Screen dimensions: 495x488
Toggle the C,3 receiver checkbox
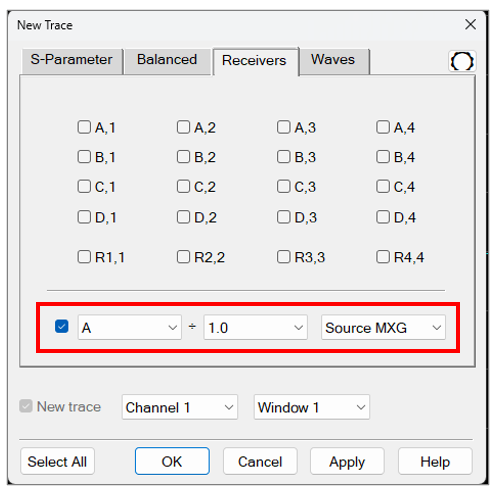pyautogui.click(x=284, y=186)
